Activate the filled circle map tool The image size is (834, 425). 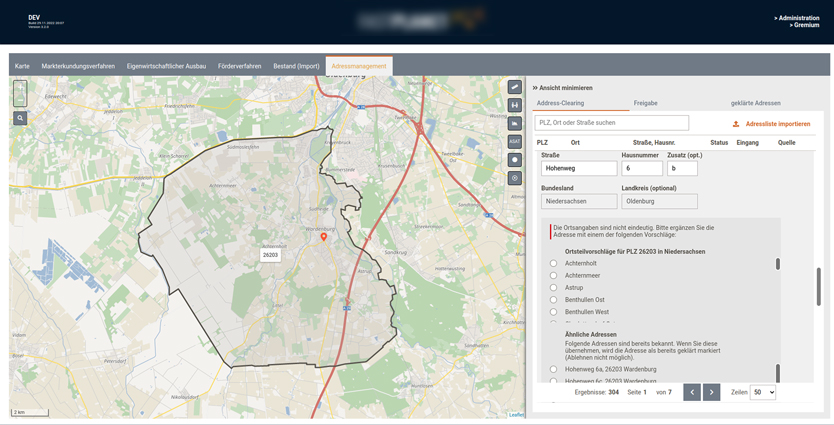(515, 160)
